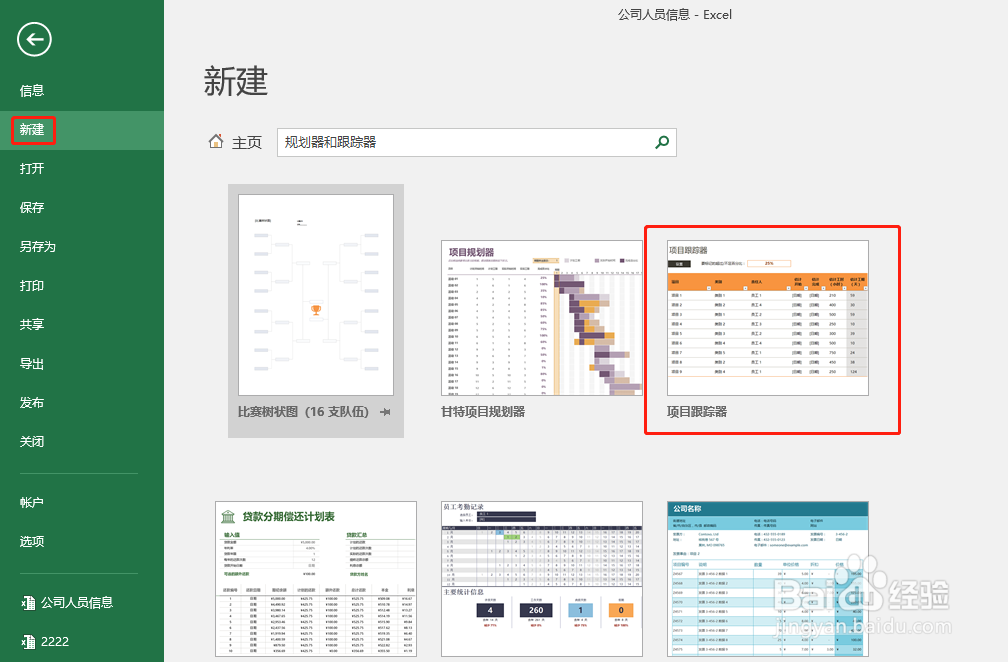Open recent file 公司人员信息
This screenshot has width=1008, height=662.
click(76, 602)
